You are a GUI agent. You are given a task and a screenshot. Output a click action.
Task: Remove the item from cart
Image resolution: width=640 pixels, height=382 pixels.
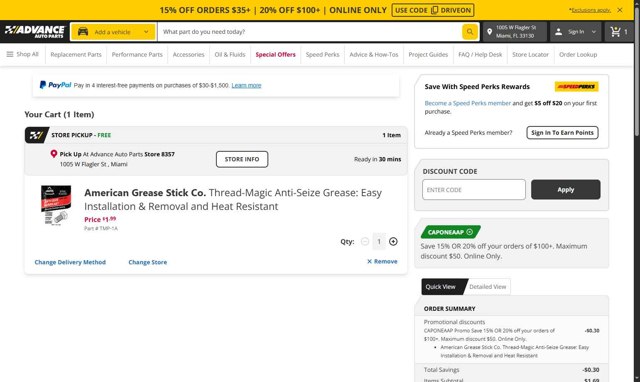tap(382, 261)
